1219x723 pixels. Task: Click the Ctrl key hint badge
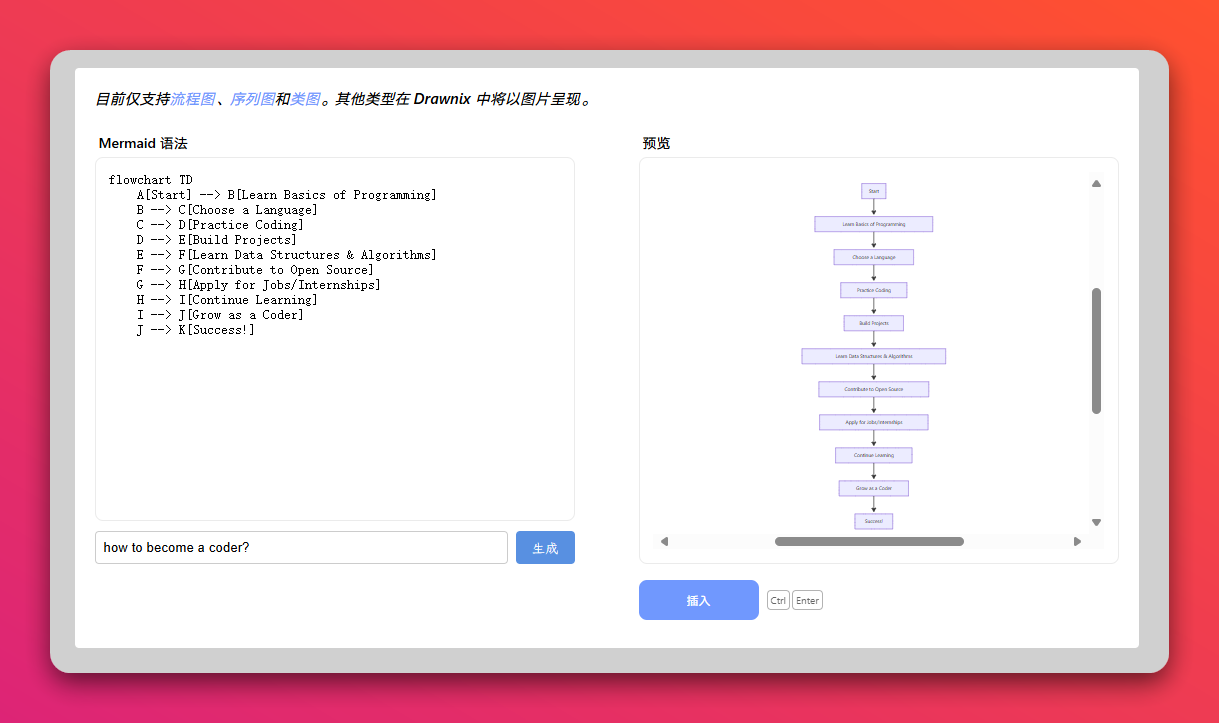[x=778, y=601]
